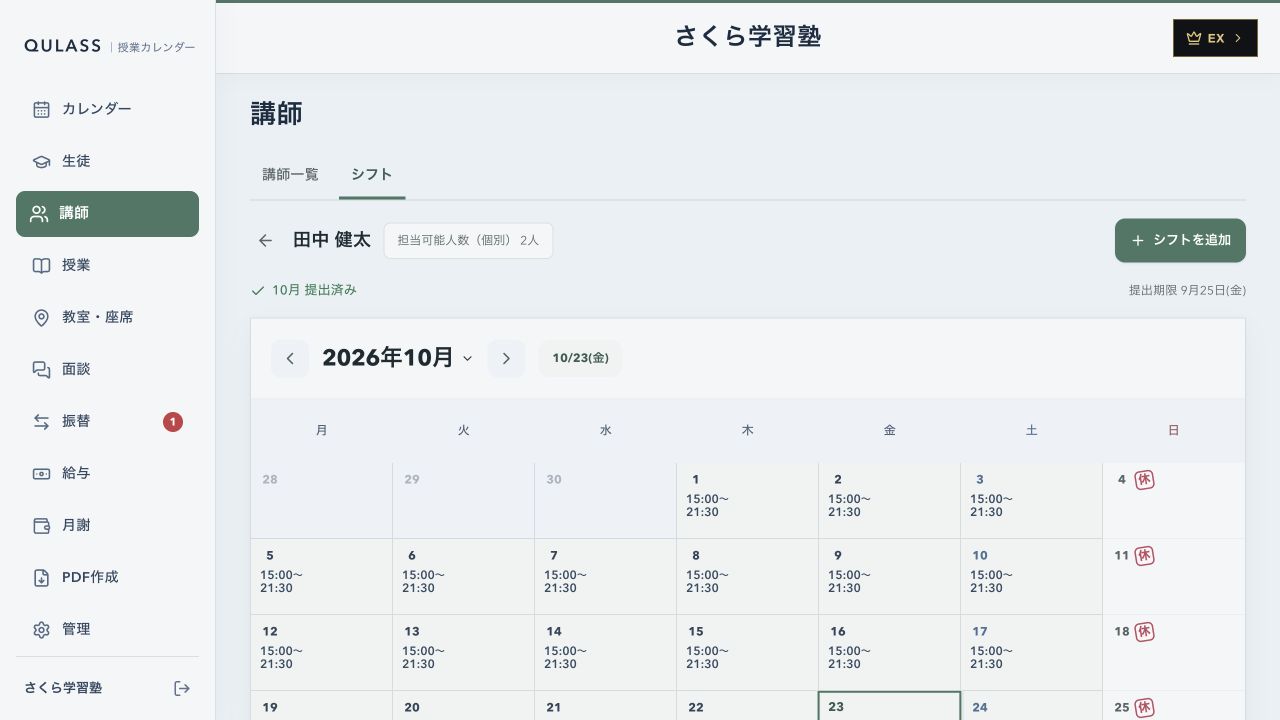This screenshot has height=720, width=1280.
Task: Click the 休 stamp on October 18
Action: (1145, 632)
